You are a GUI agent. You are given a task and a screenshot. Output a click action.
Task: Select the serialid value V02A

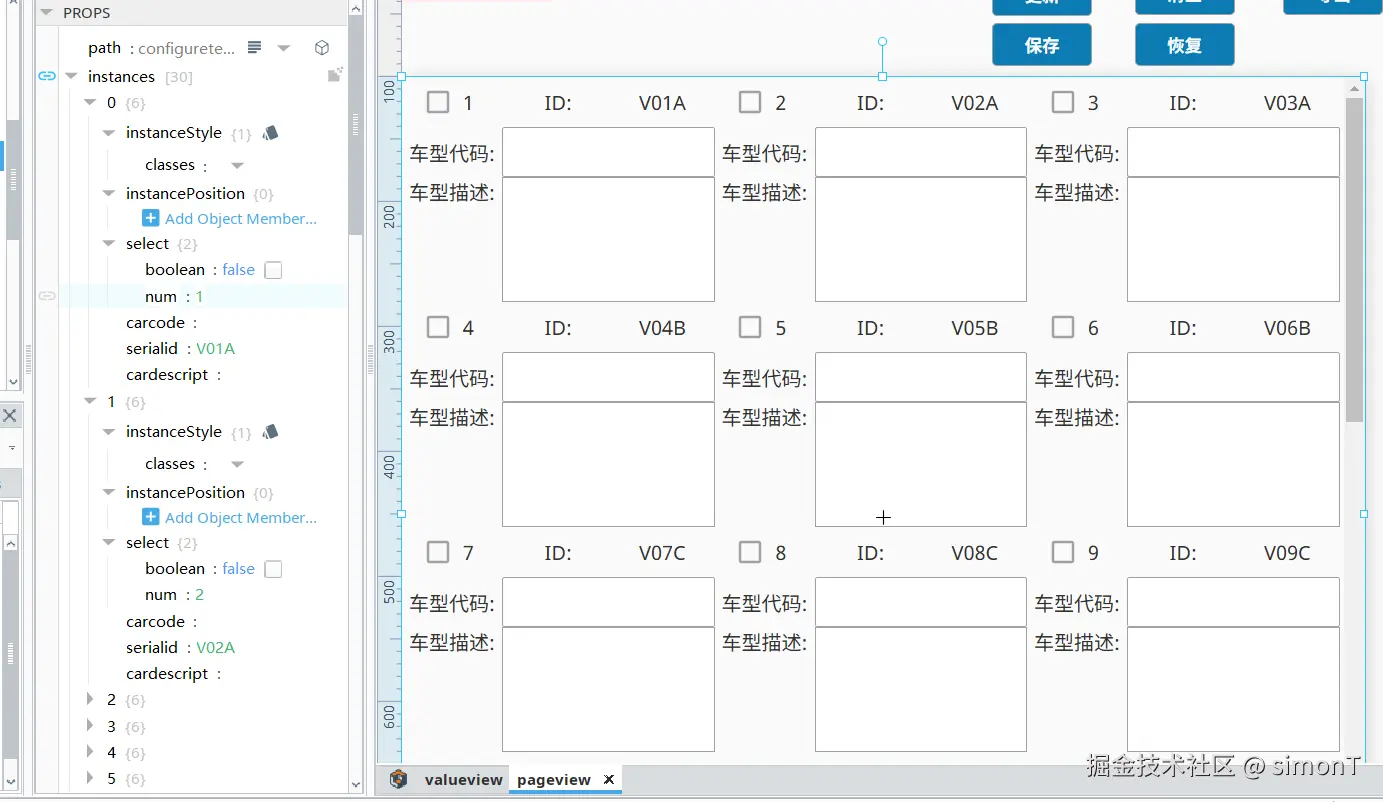[x=216, y=648]
